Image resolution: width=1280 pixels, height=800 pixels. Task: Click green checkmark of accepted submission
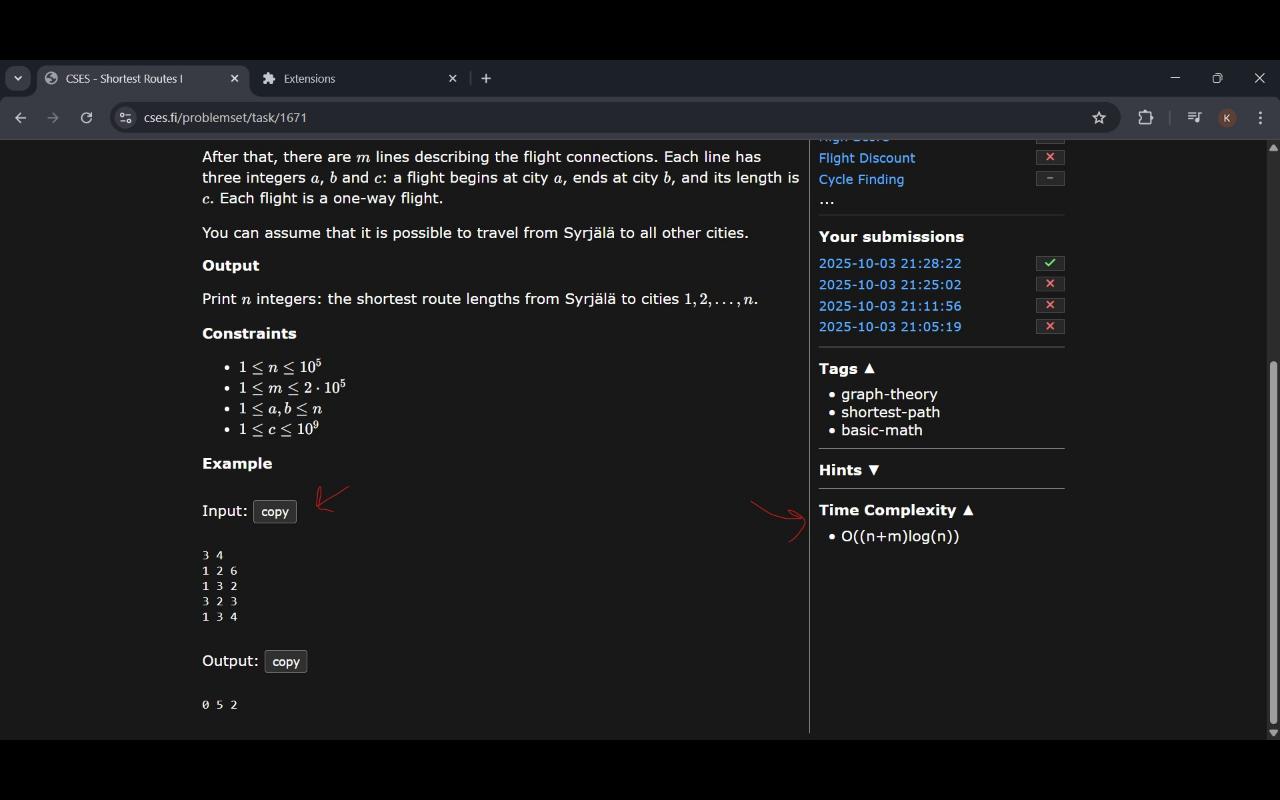[1049, 263]
